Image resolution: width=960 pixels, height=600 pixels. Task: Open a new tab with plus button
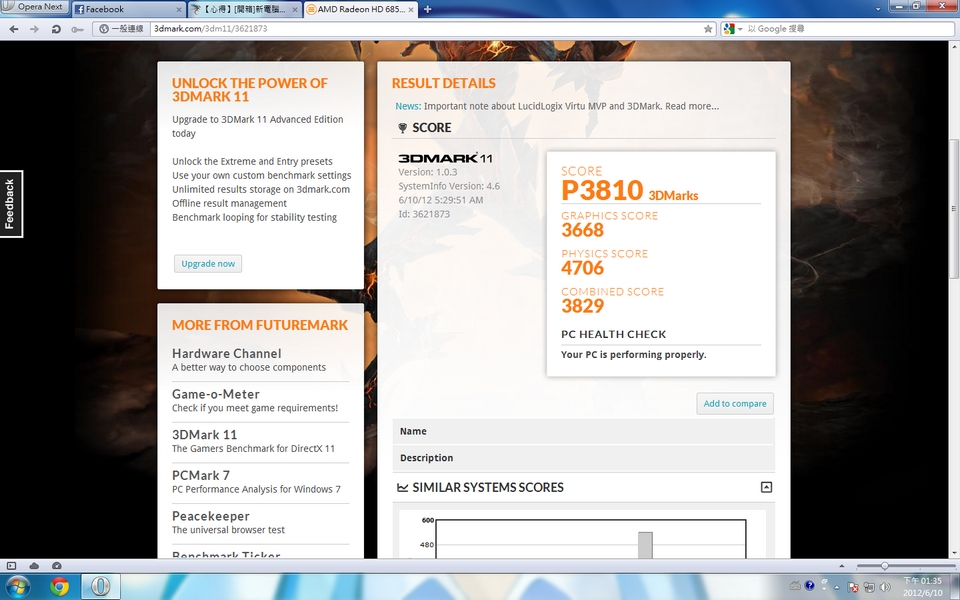[x=427, y=9]
